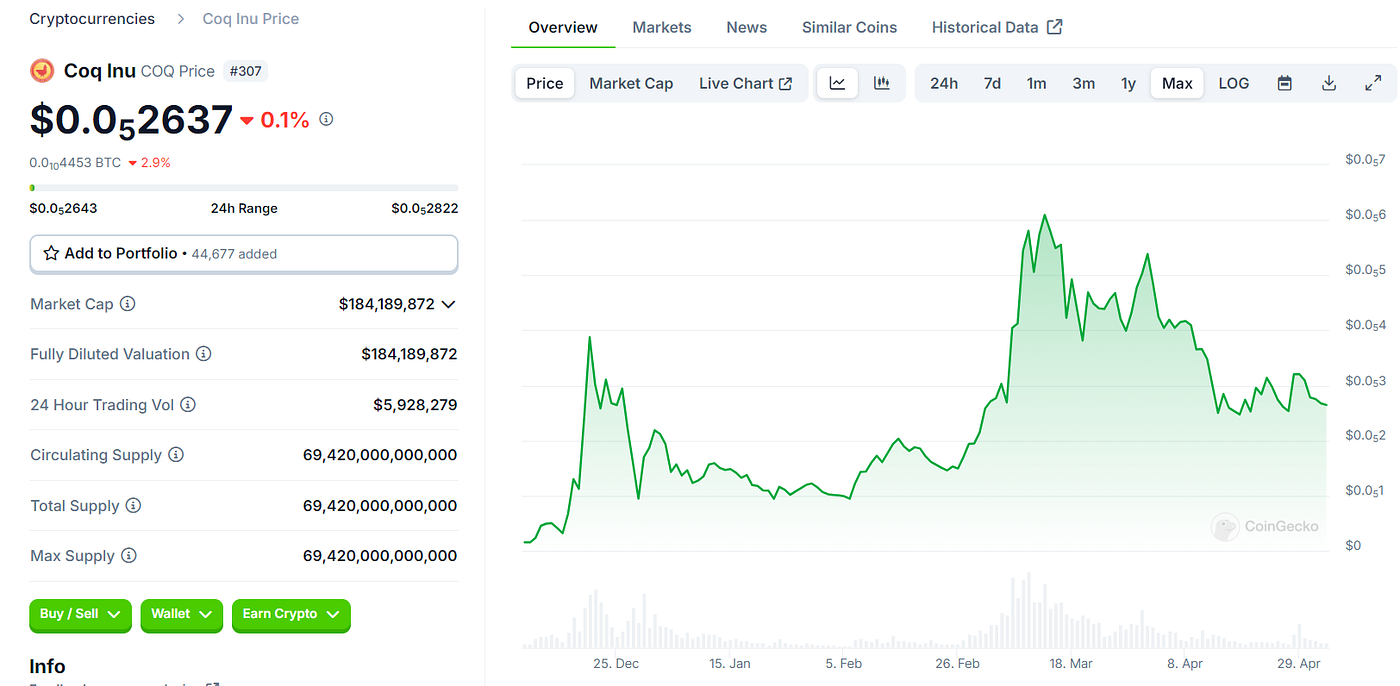Switch to the Overview tab

pyautogui.click(x=563, y=27)
